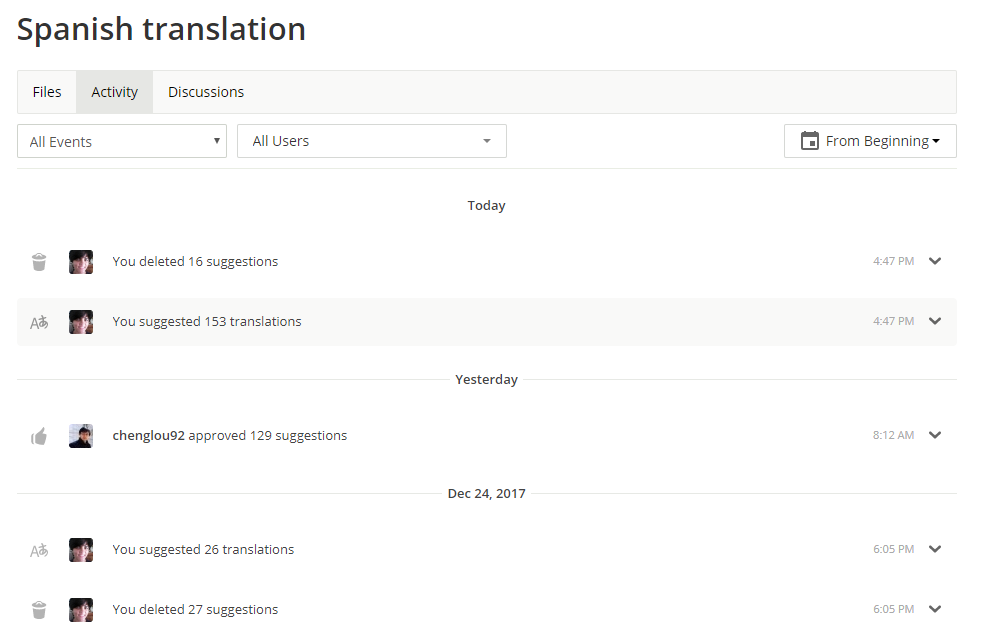The width and height of the screenshot is (989, 629).
Task: Click translation icon beside 26 translations entry
Action: click(x=39, y=550)
